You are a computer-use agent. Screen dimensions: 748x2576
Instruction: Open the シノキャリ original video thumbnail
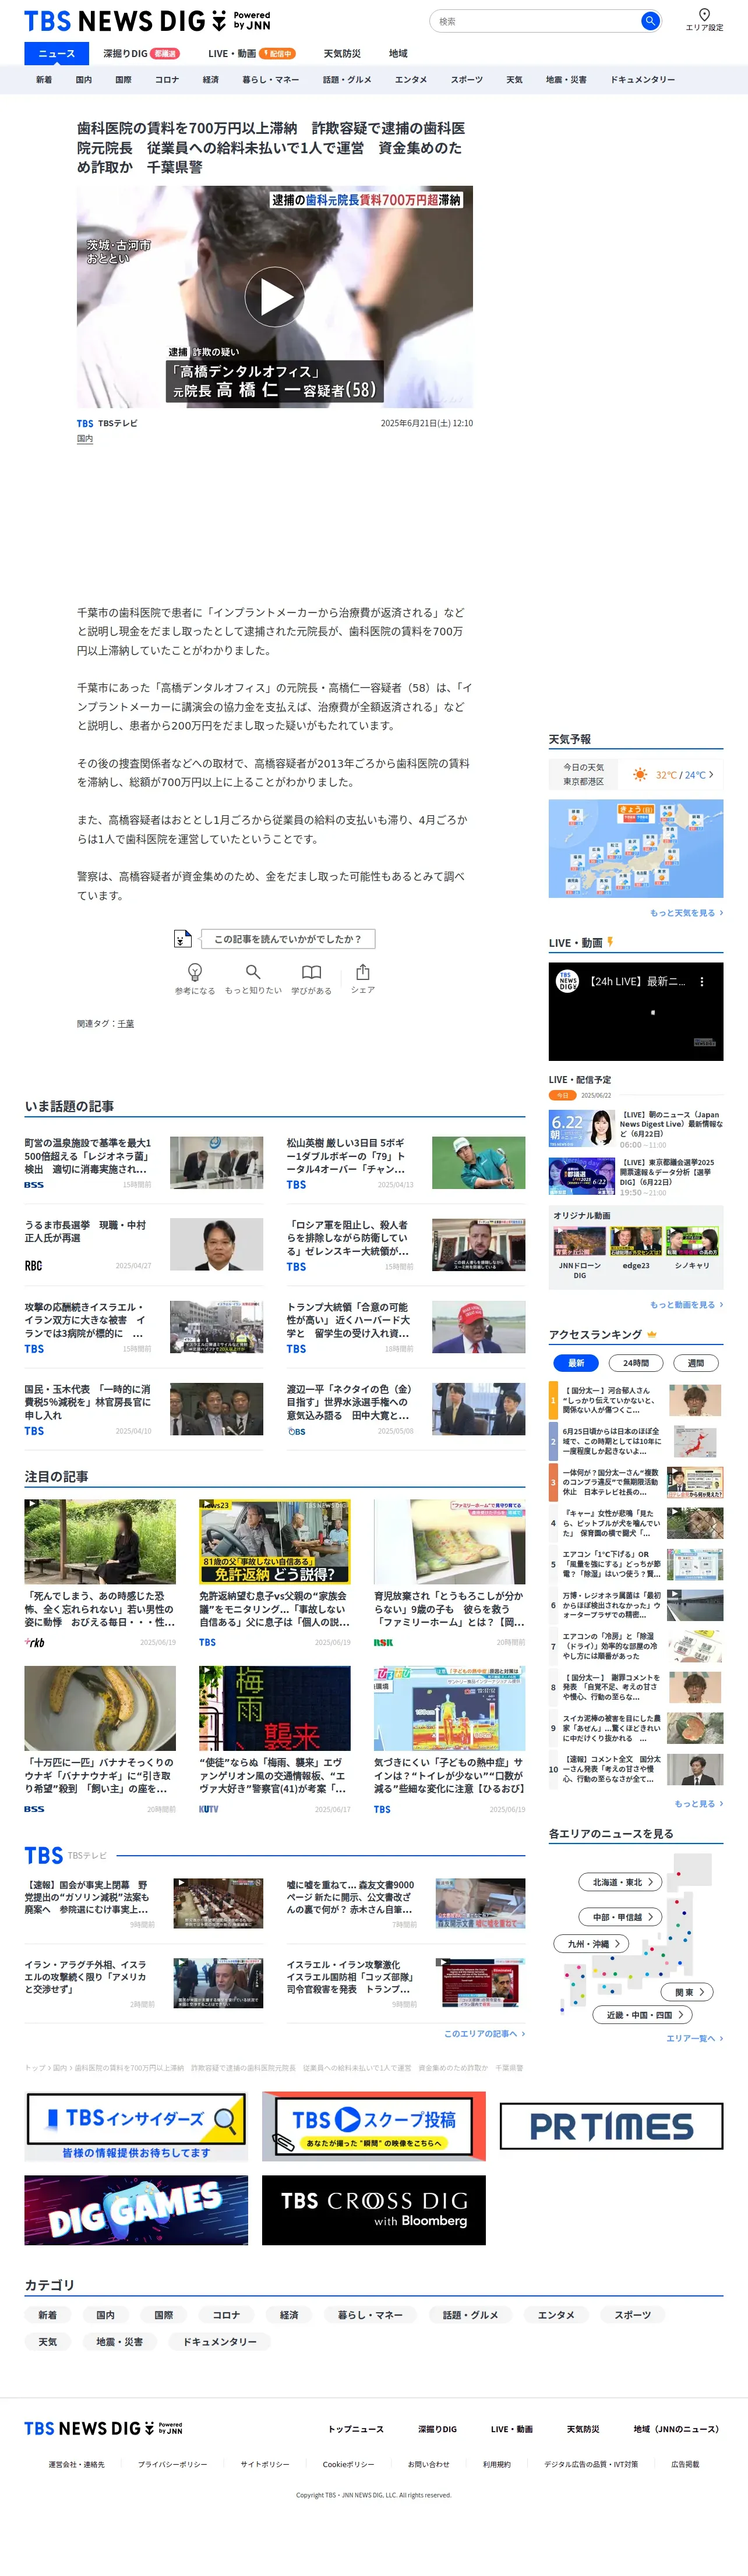(692, 1242)
